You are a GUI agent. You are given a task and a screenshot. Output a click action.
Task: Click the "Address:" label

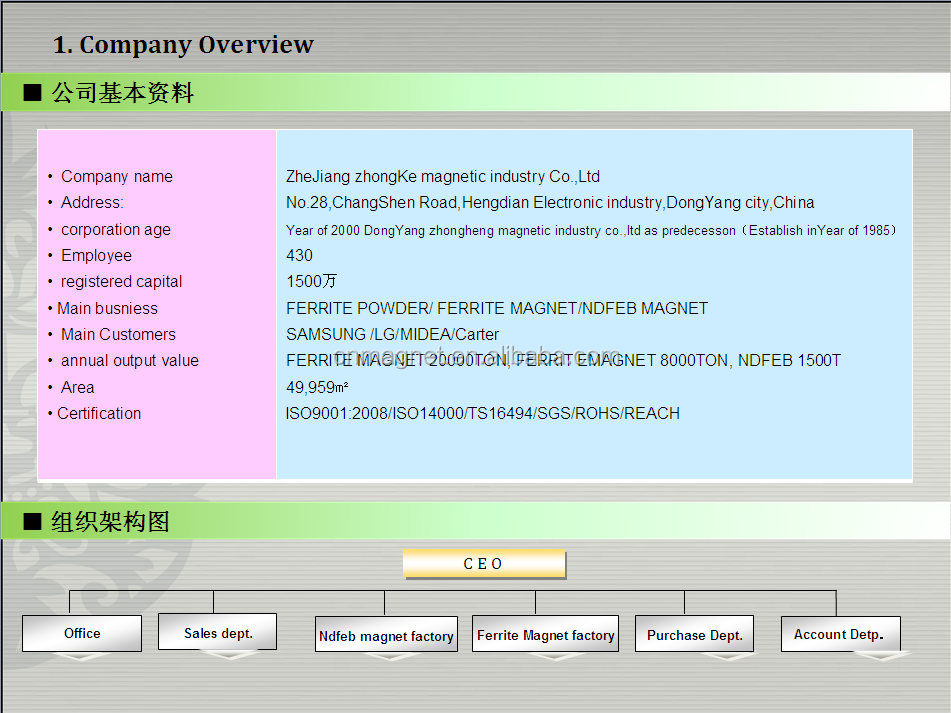92,203
